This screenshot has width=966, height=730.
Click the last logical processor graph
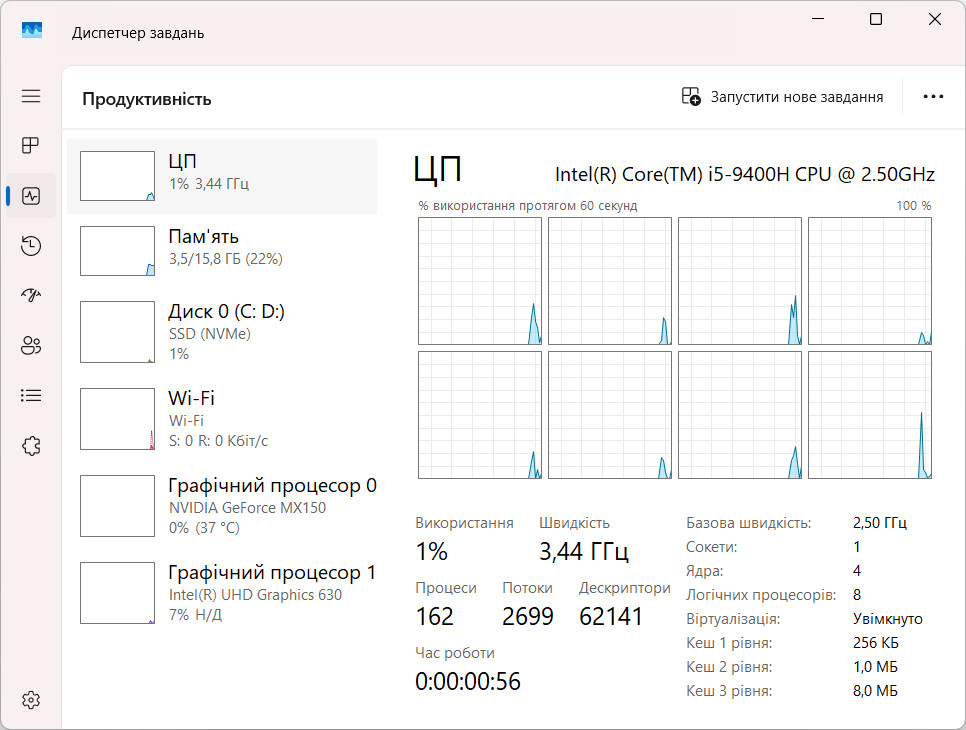pyautogui.click(x=870, y=415)
